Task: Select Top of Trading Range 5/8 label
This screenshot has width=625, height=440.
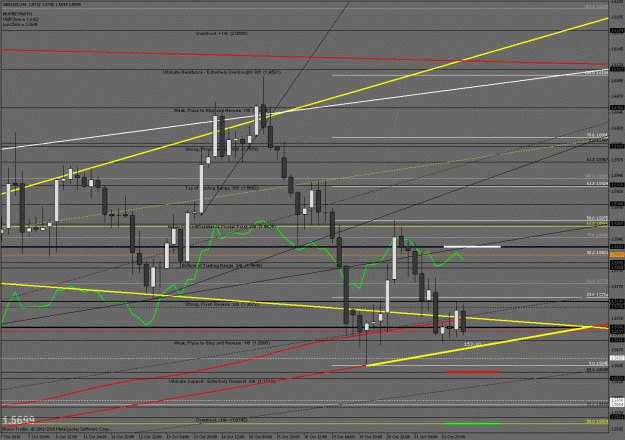Action: pos(222,188)
